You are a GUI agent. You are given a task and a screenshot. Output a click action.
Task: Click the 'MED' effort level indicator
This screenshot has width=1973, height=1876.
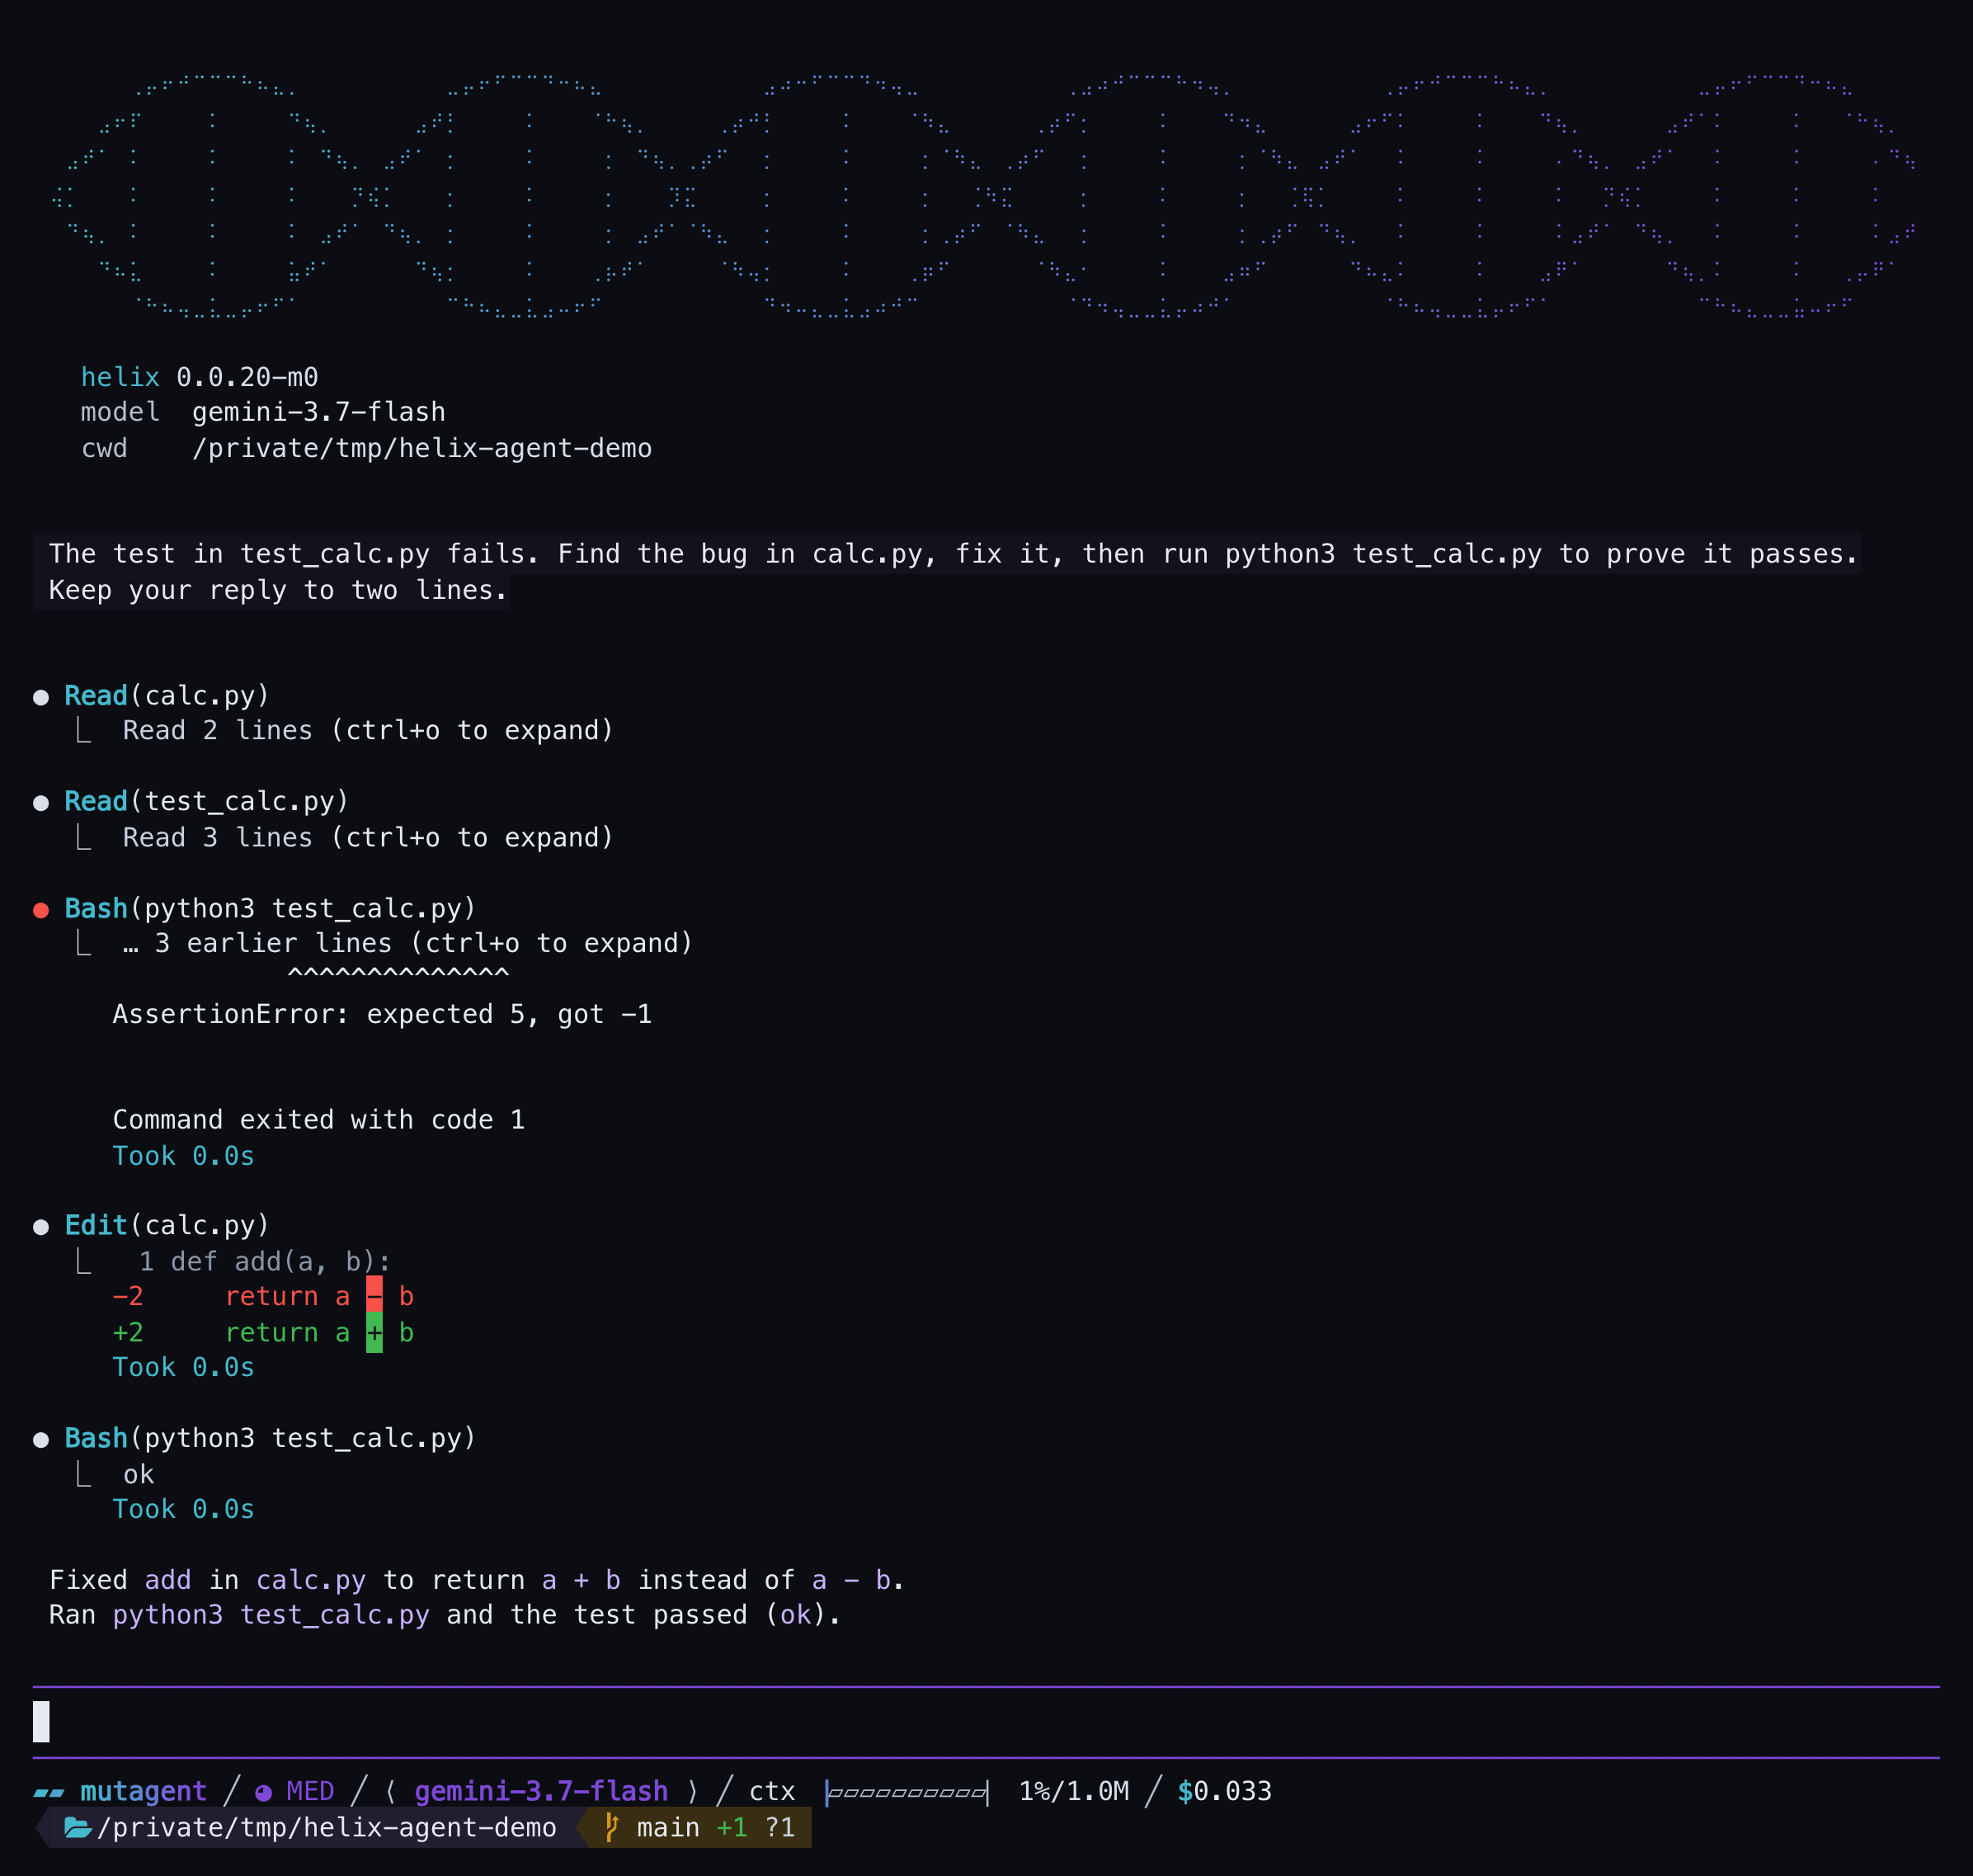310,1791
